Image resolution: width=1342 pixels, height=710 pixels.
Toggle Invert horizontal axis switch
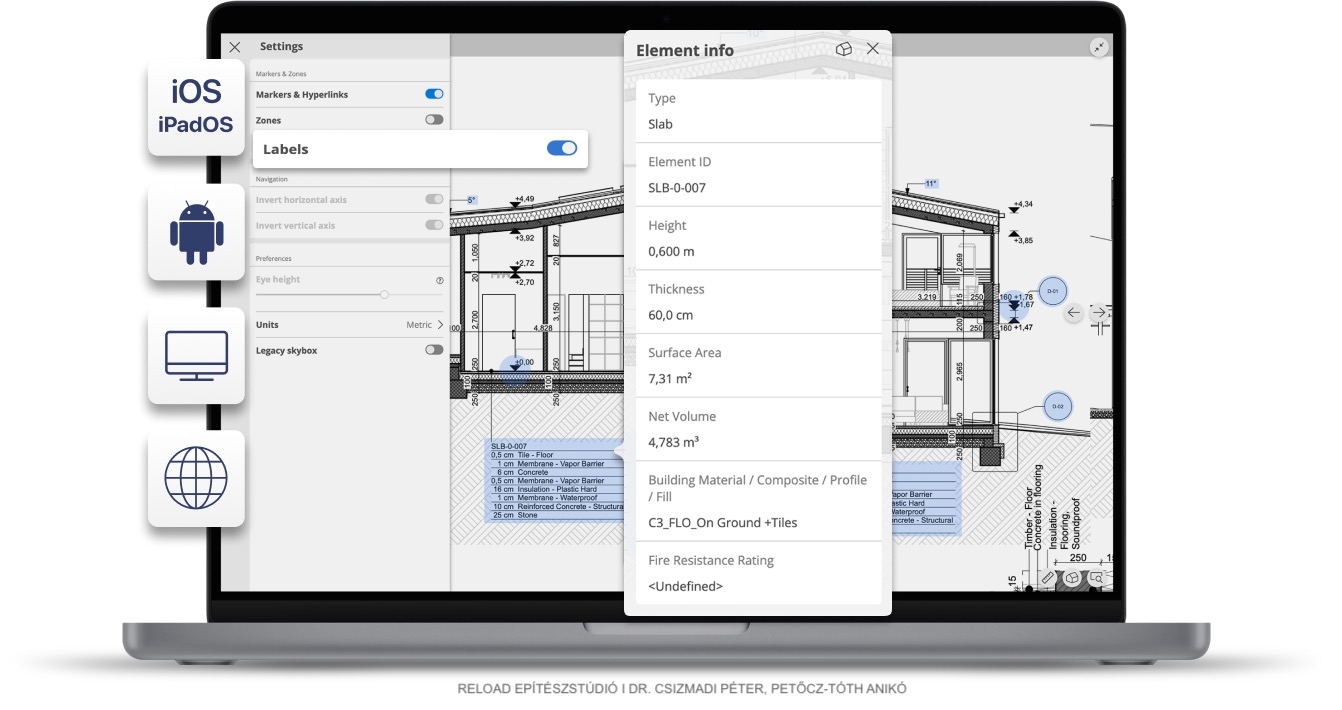434,200
